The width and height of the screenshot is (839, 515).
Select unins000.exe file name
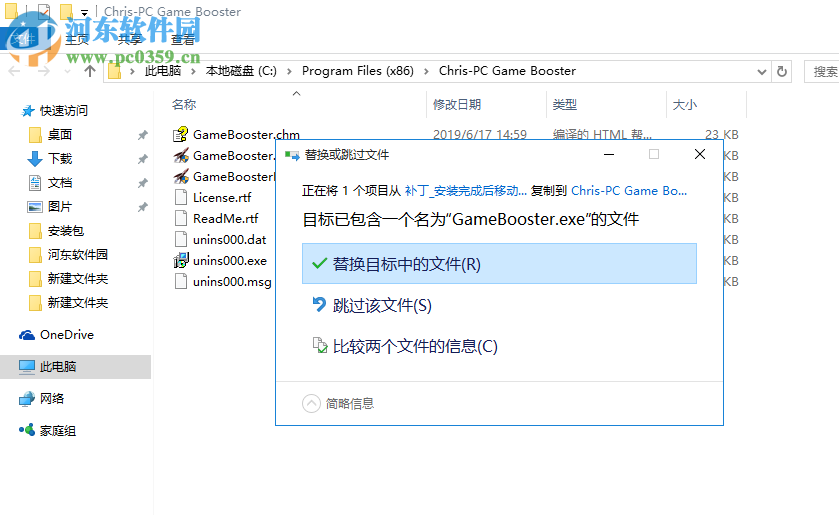click(230, 260)
